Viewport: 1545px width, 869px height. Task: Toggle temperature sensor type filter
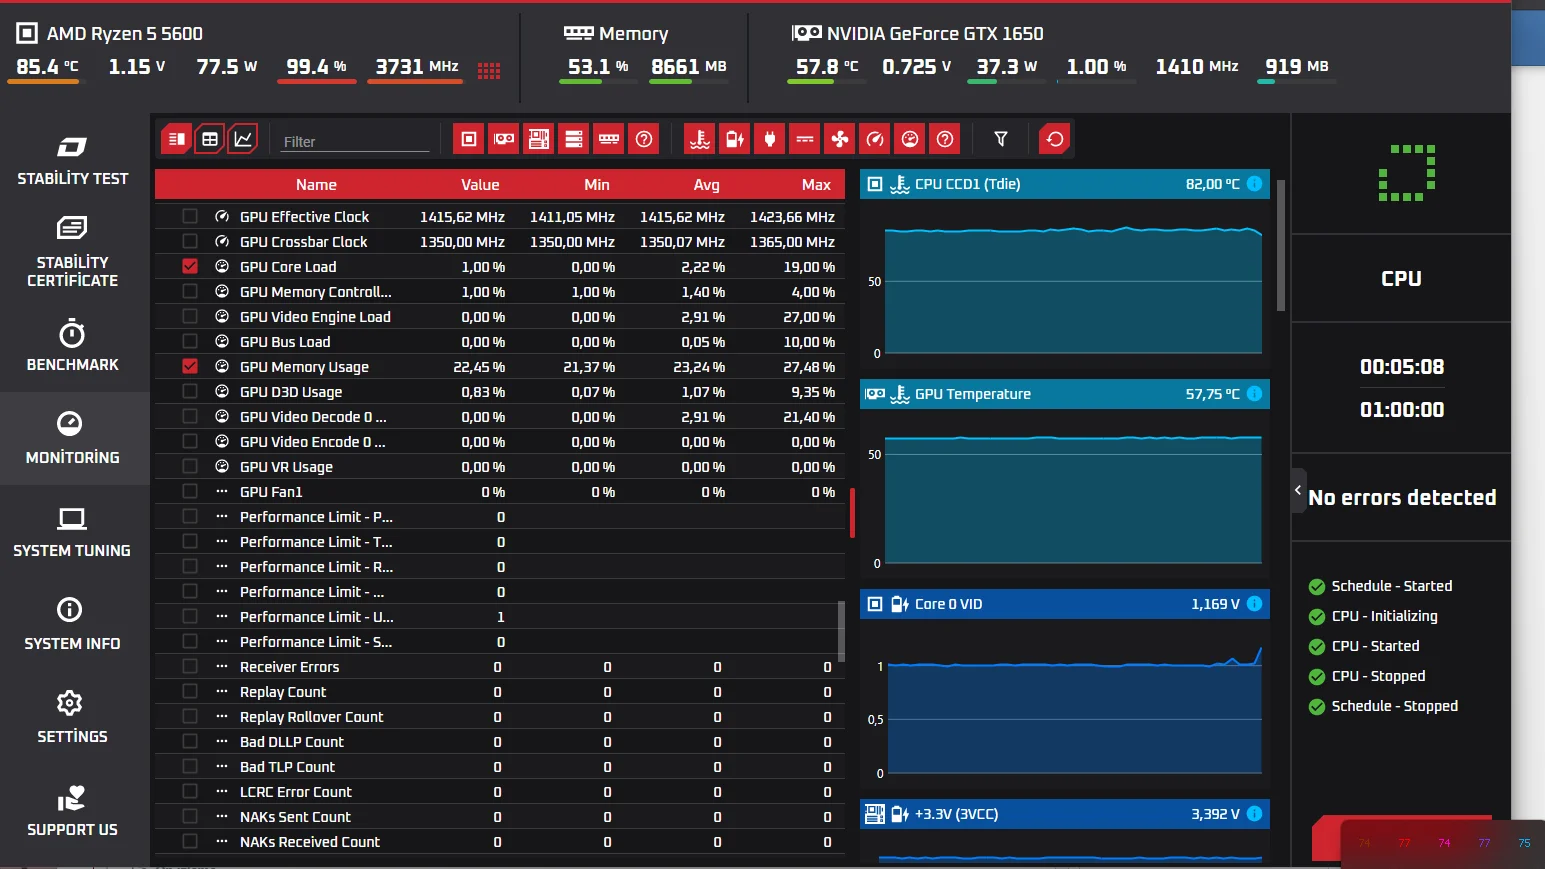click(700, 139)
